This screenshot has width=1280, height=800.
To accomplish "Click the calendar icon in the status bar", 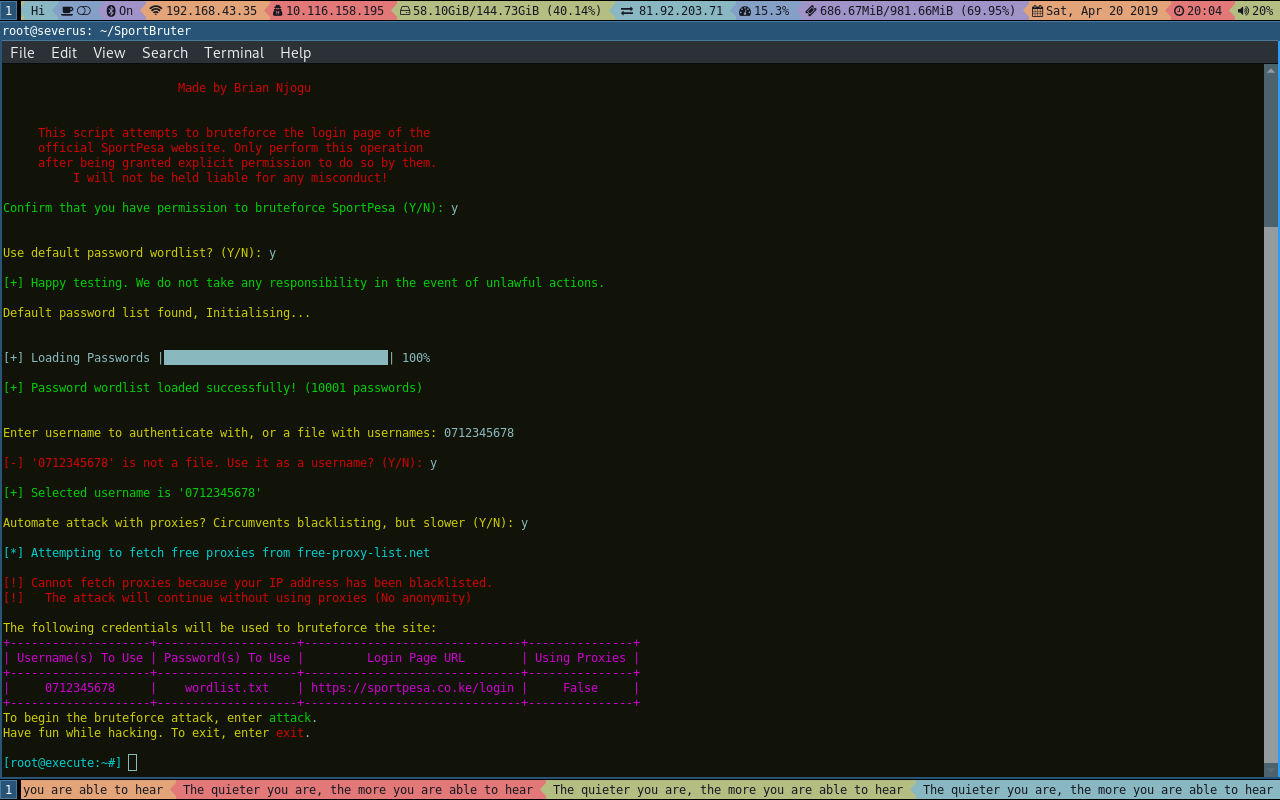I will (x=1037, y=10).
